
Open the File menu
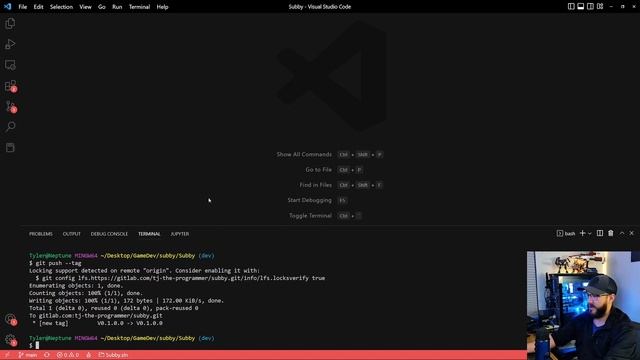pyautogui.click(x=22, y=7)
